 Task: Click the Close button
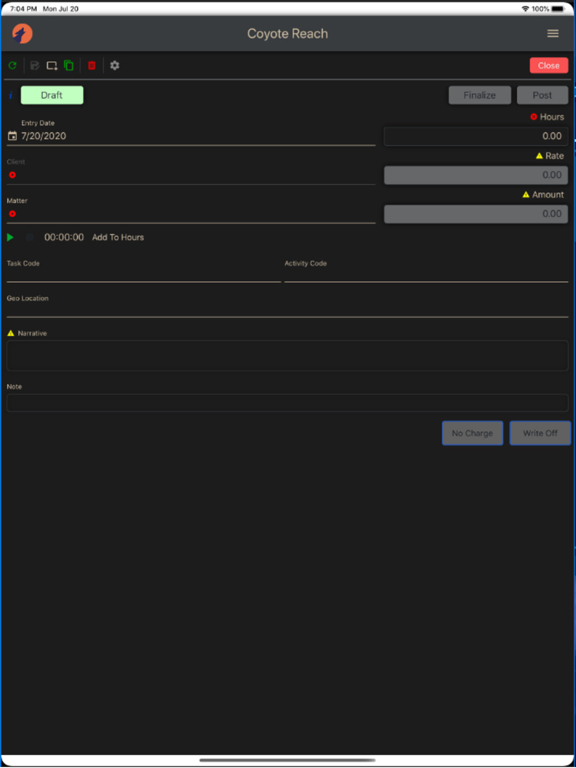coord(549,66)
